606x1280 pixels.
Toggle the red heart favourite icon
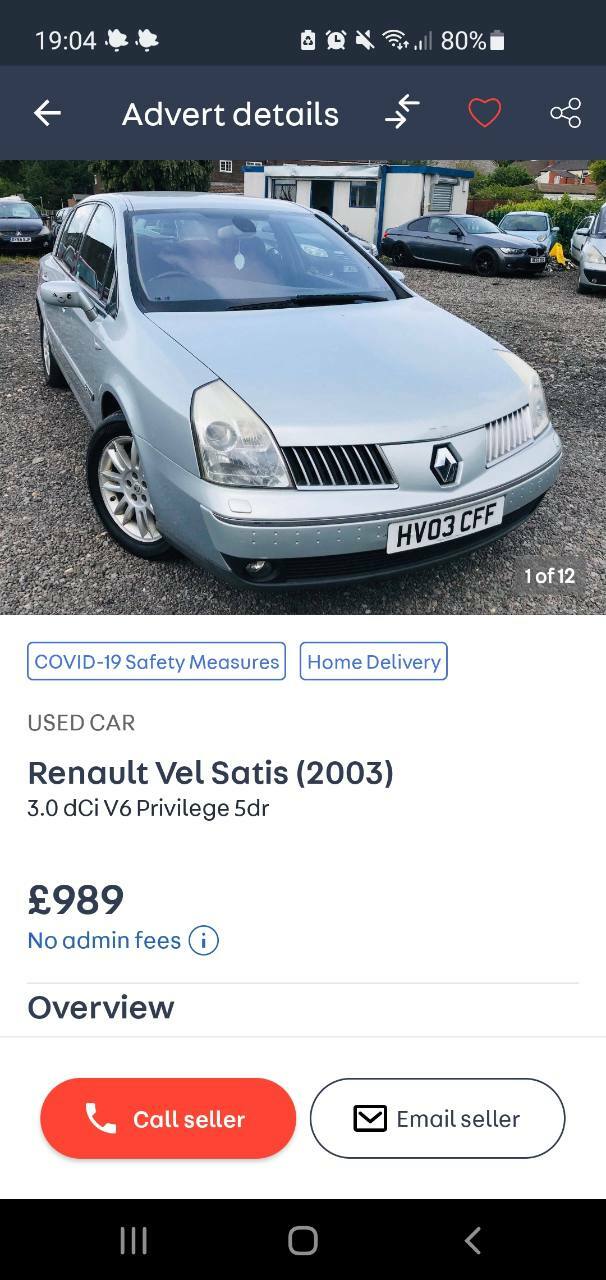coord(484,113)
